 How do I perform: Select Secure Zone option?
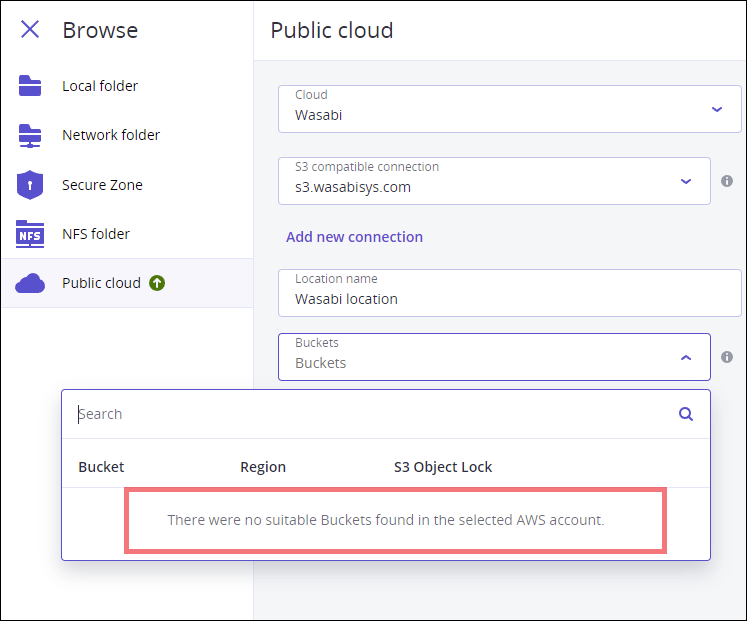coord(127,185)
